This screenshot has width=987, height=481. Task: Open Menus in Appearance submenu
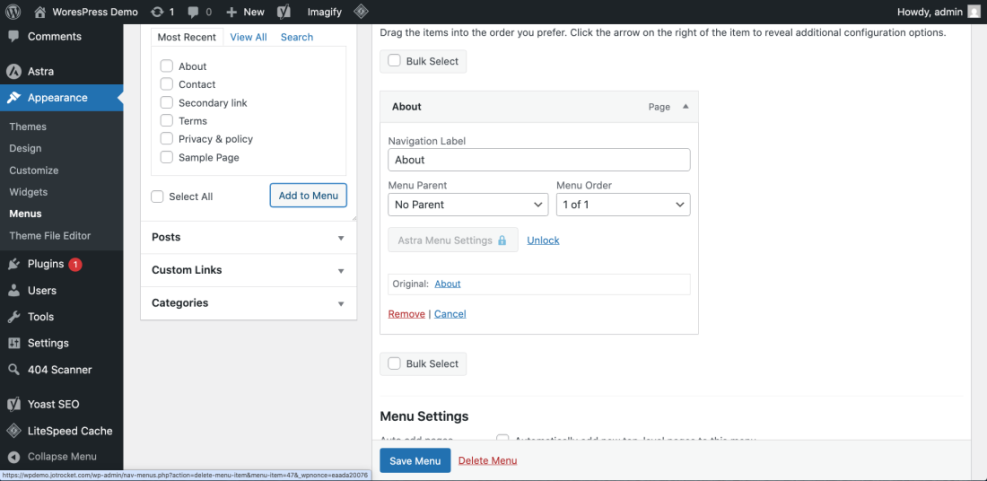coord(25,214)
